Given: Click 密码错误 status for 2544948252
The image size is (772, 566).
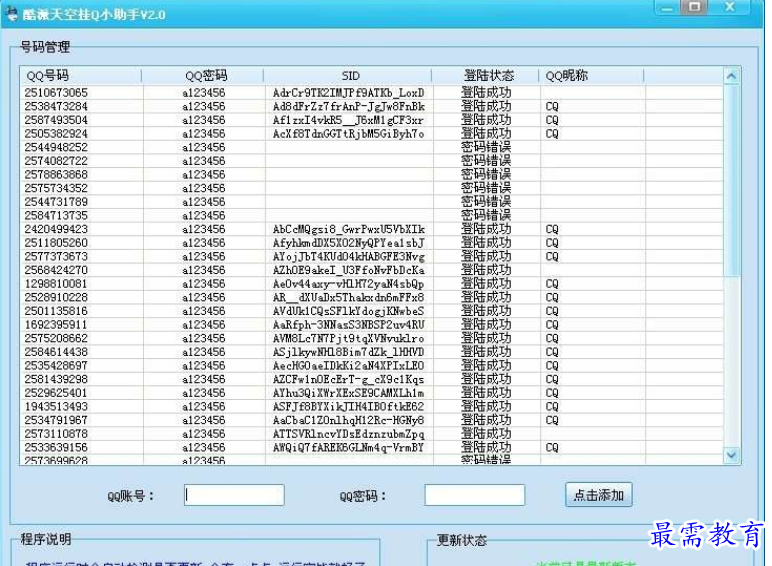Looking at the screenshot, I should pos(486,147).
